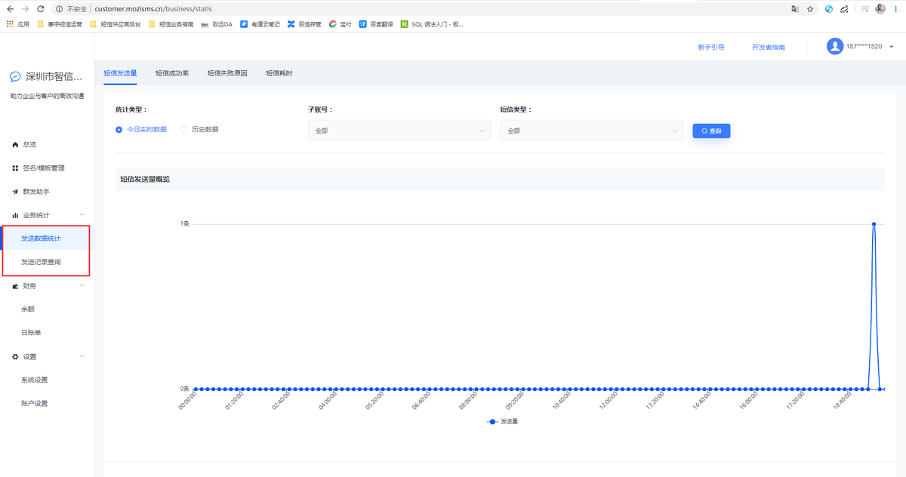Open the account dropdown arrow next to 187****1520
This screenshot has height=477, width=906.
coord(891,47)
